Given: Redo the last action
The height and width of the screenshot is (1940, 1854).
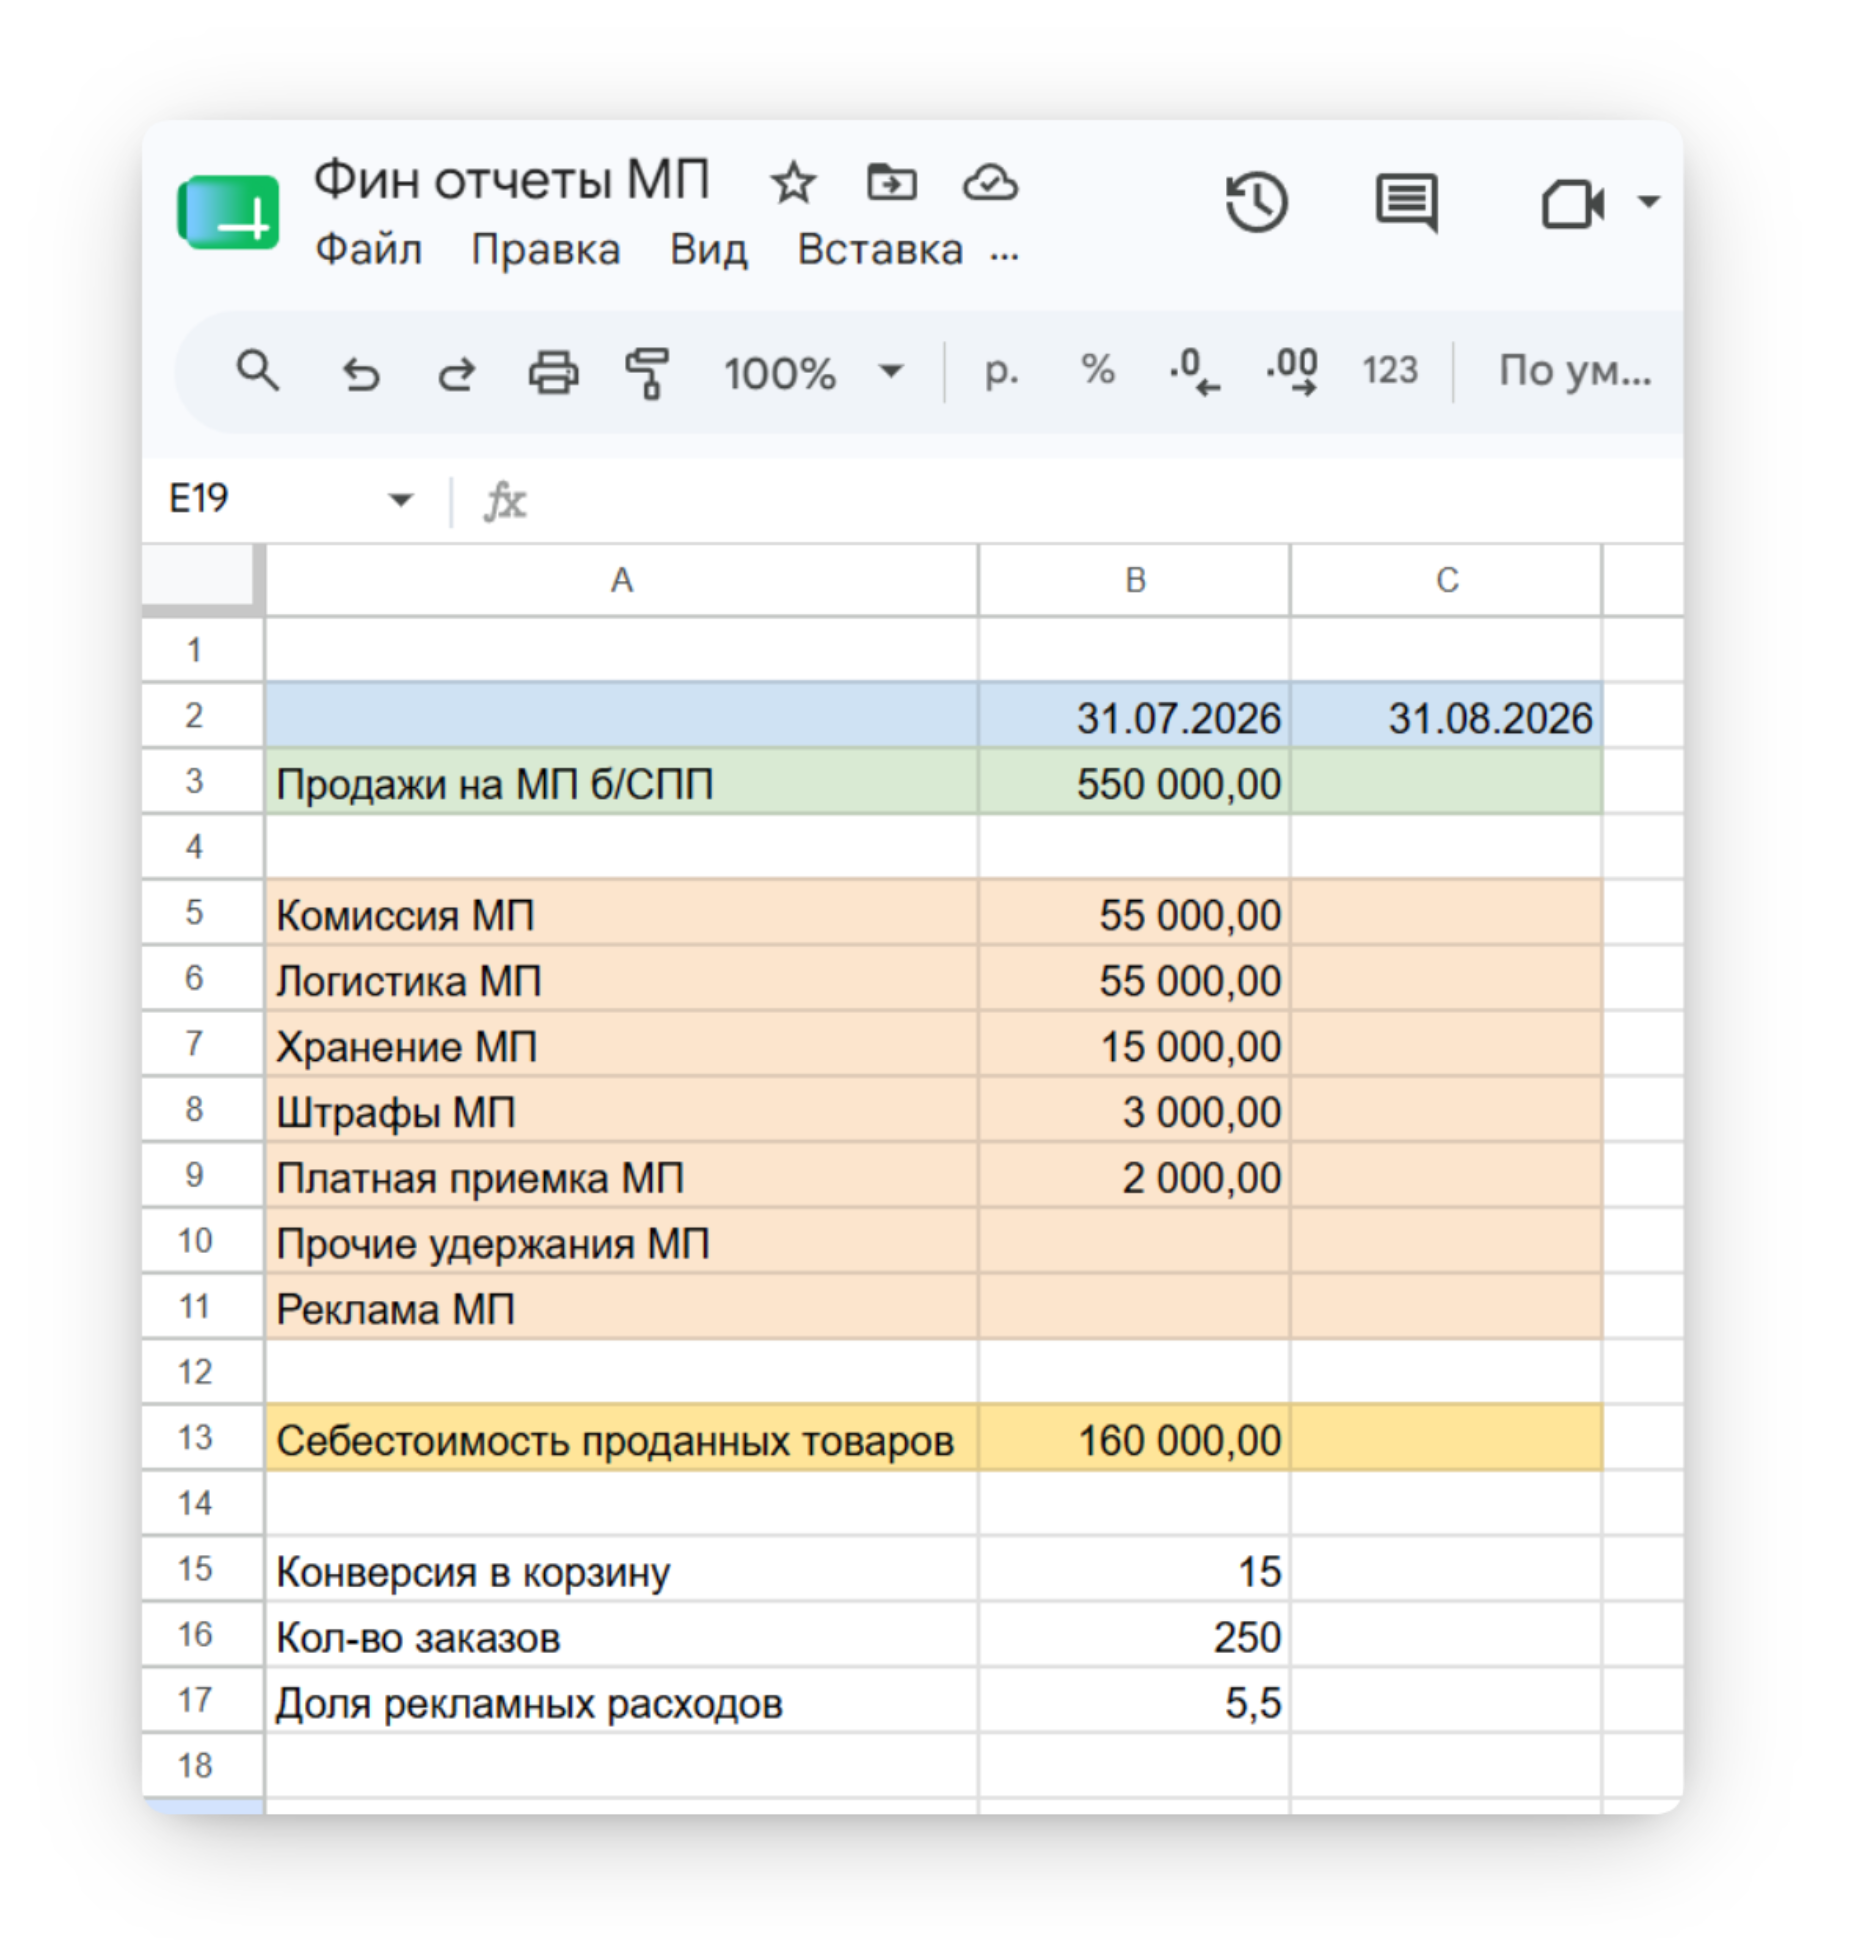Looking at the screenshot, I should [x=457, y=374].
